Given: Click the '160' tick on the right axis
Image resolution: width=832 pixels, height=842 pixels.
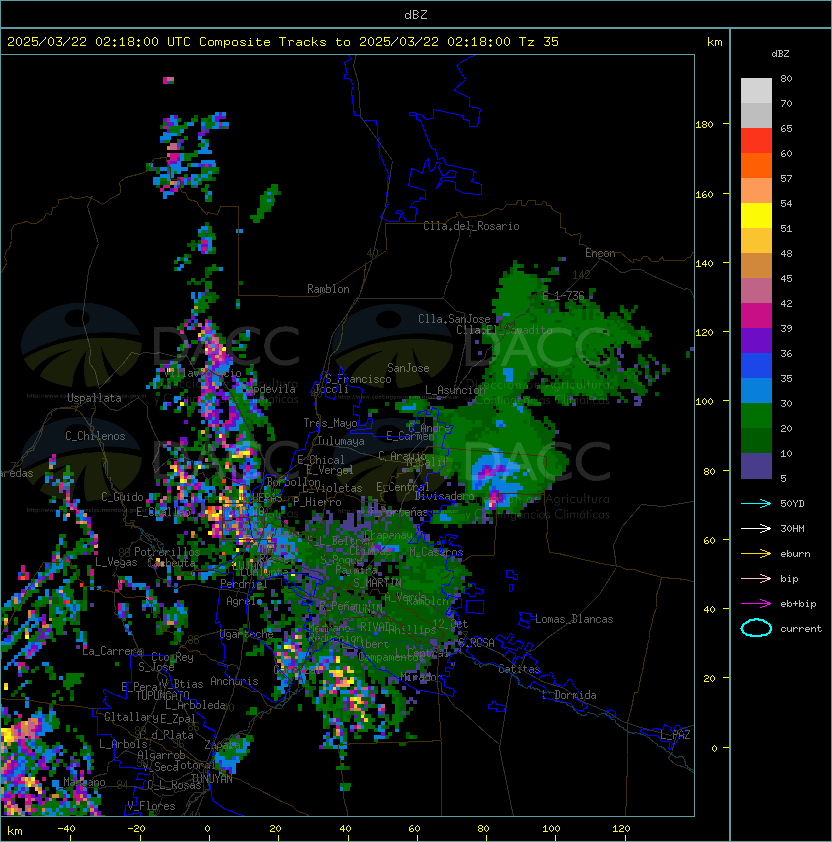Looking at the screenshot, I should pos(704,194).
